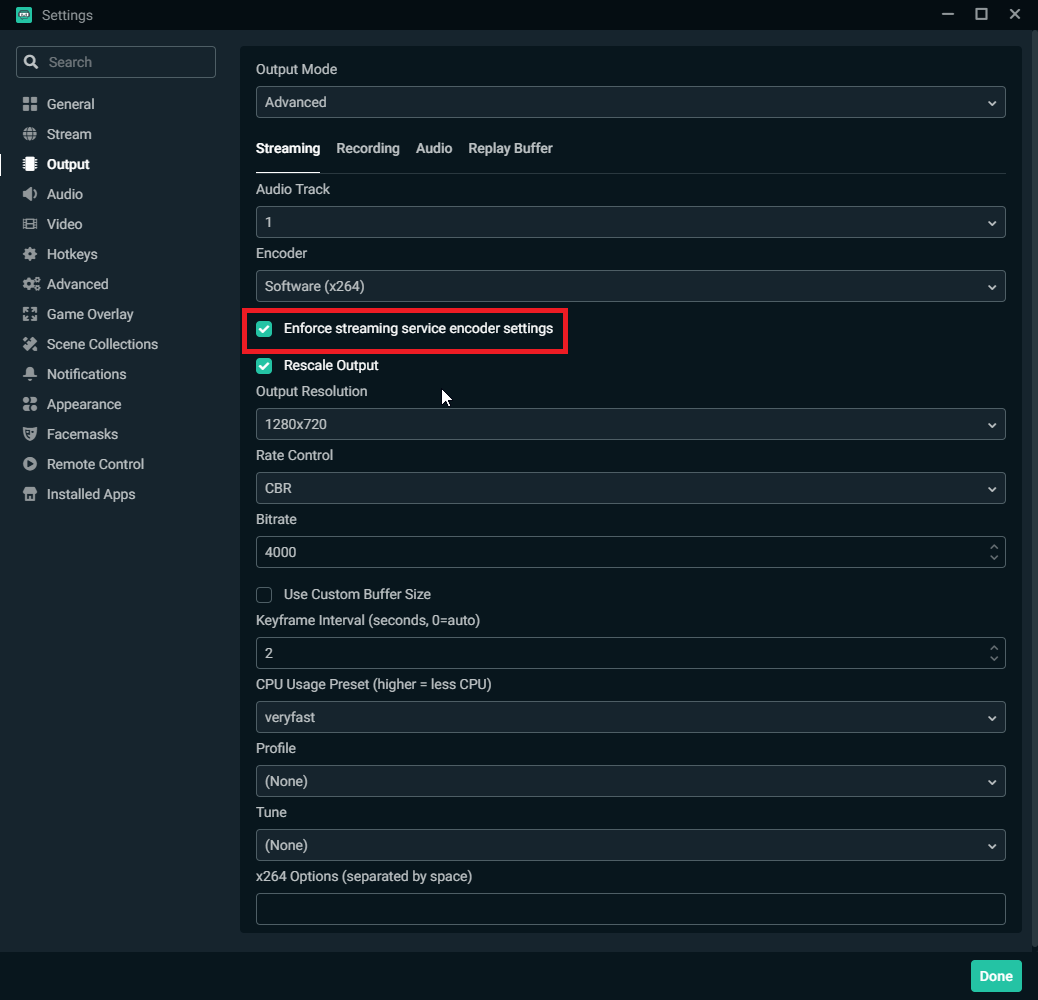Open Scene Collections settings page
The height and width of the screenshot is (1000, 1038).
(x=101, y=344)
